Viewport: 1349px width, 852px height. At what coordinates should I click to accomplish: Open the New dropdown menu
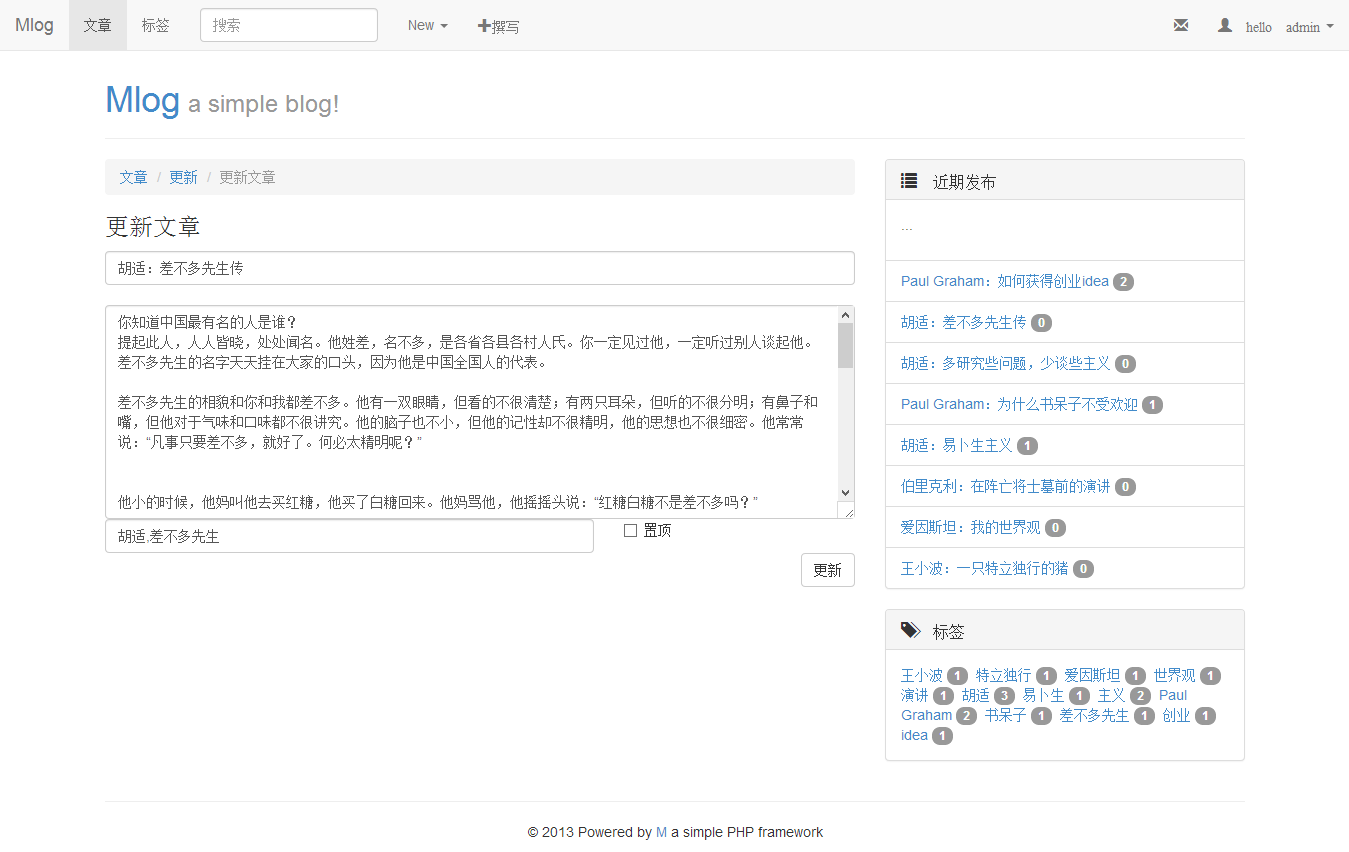(x=427, y=26)
